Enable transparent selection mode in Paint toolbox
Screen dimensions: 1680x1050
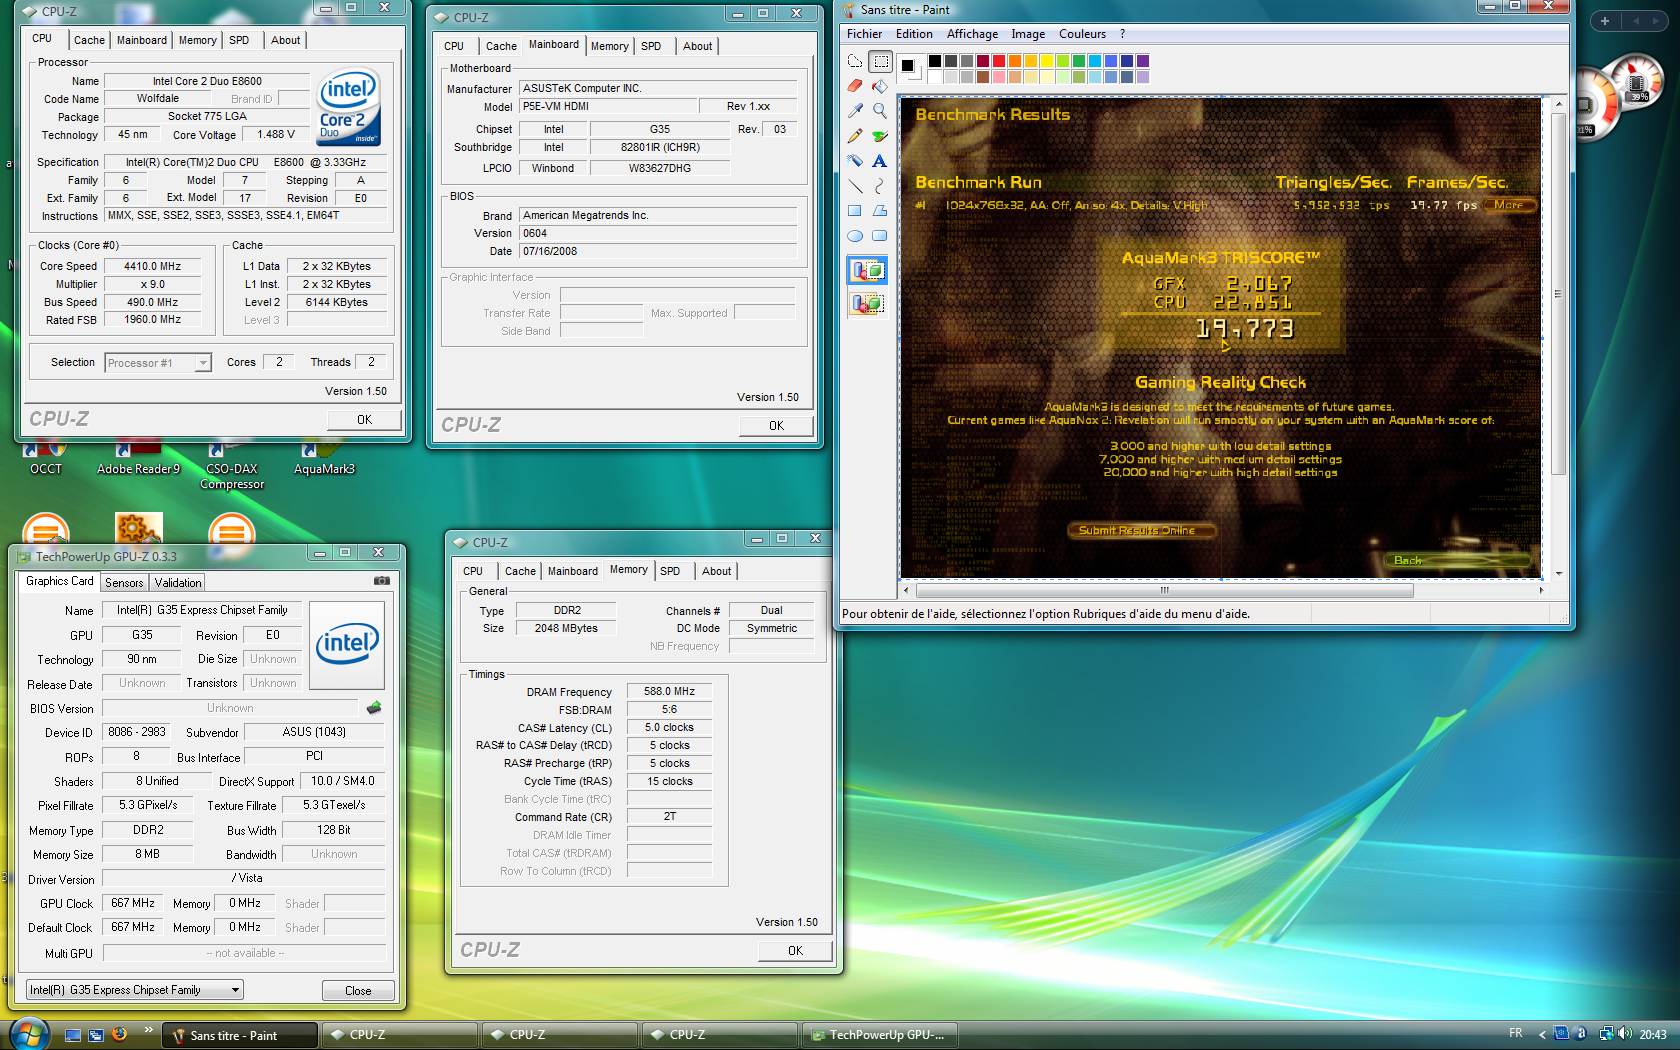[x=867, y=303]
